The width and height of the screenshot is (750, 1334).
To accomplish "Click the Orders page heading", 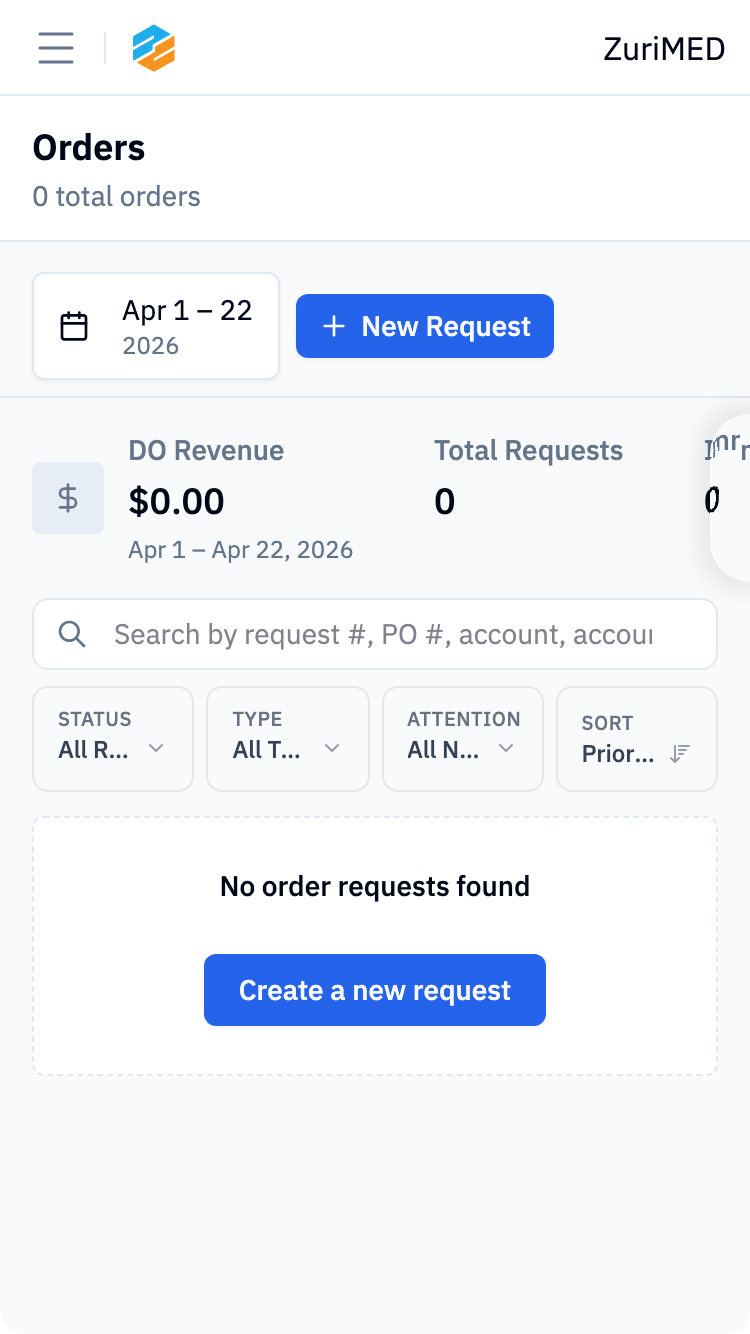I will [x=89, y=148].
